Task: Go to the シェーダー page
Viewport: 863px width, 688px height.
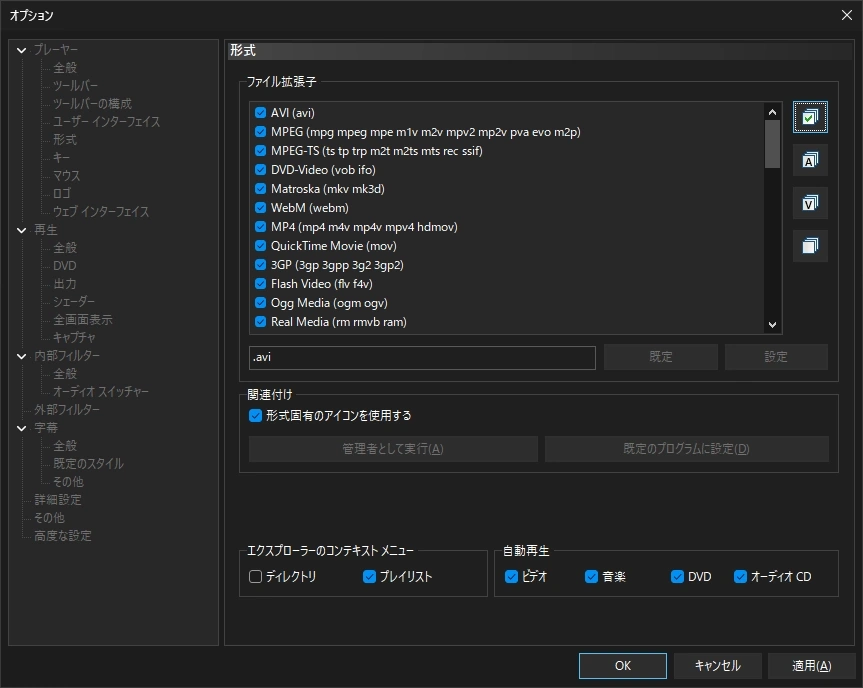Action: [x=74, y=302]
